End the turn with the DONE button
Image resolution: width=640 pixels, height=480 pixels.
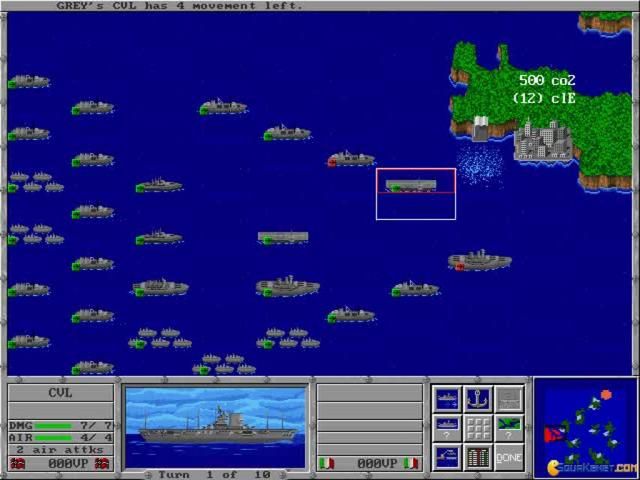pyautogui.click(x=509, y=458)
